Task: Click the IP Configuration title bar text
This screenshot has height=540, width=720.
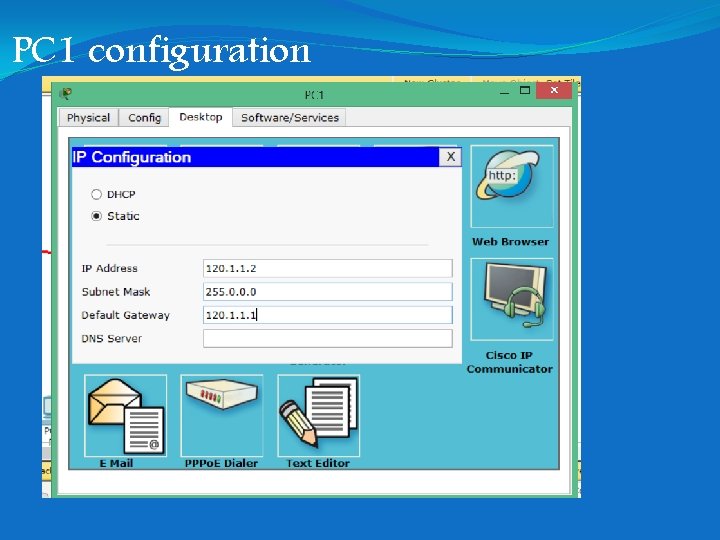Action: click(x=132, y=157)
